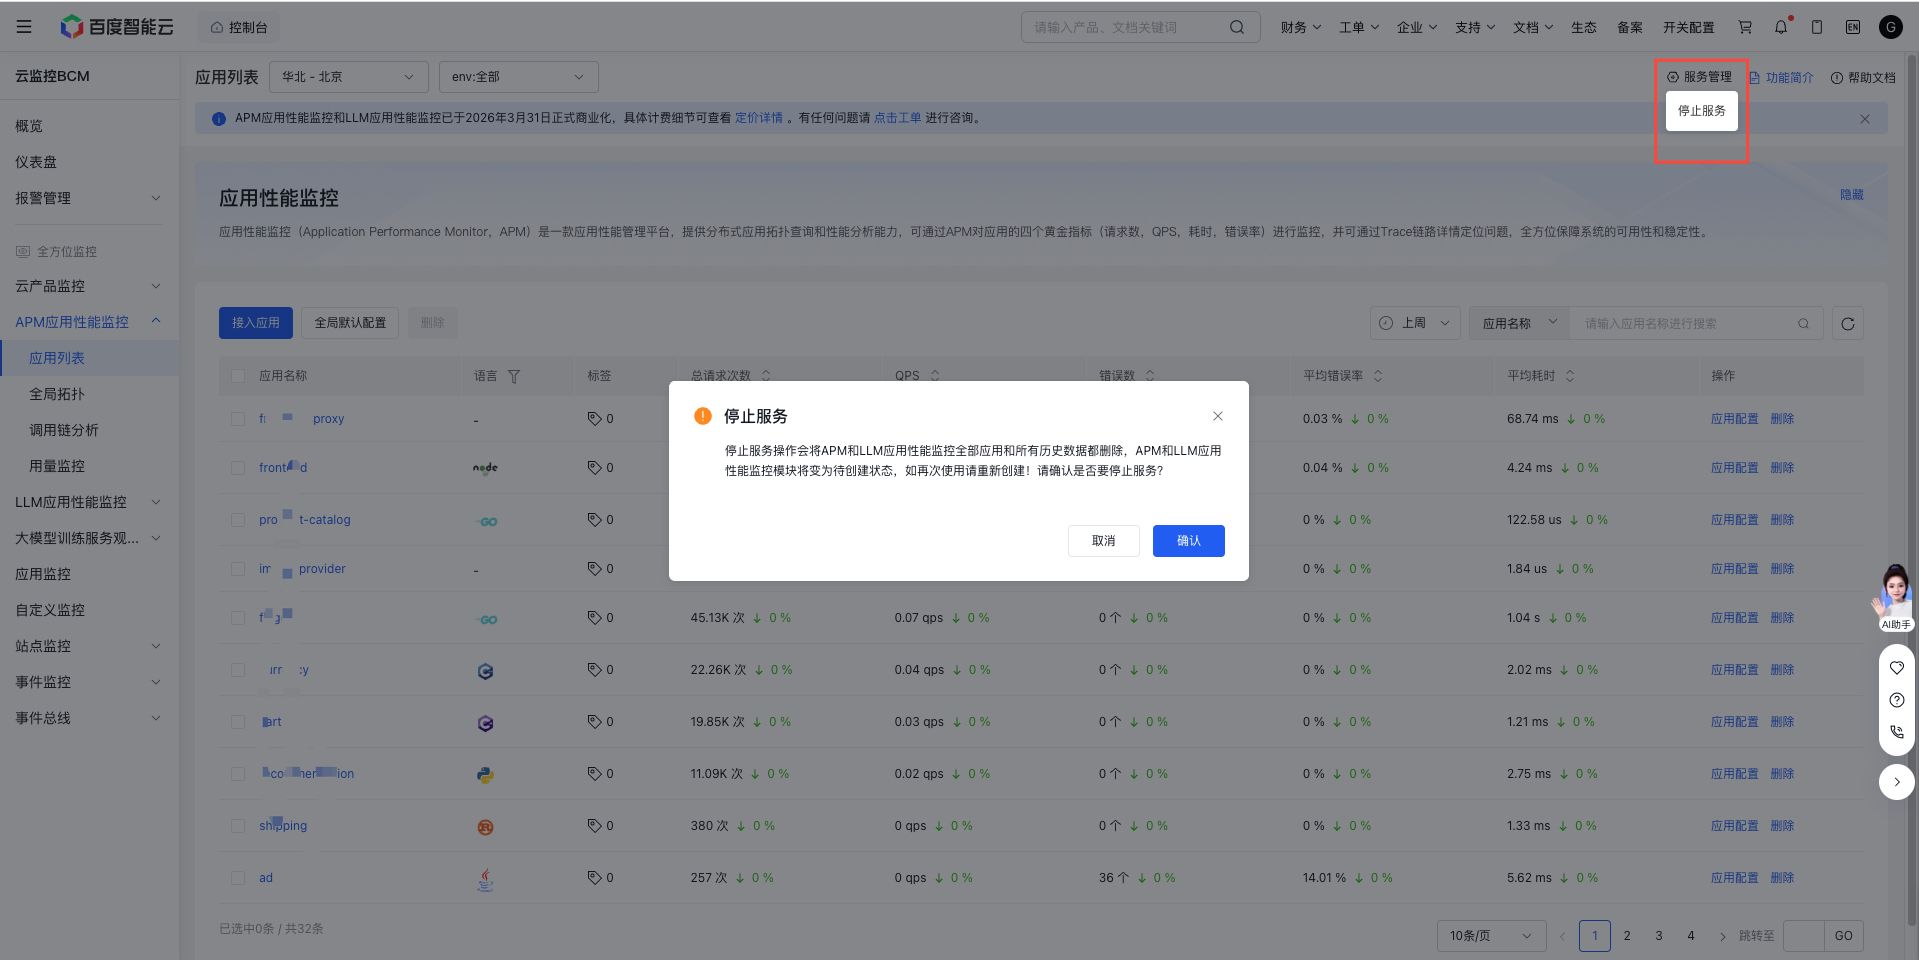
Task: Open the AI assistant avatar
Action: pos(1894,596)
